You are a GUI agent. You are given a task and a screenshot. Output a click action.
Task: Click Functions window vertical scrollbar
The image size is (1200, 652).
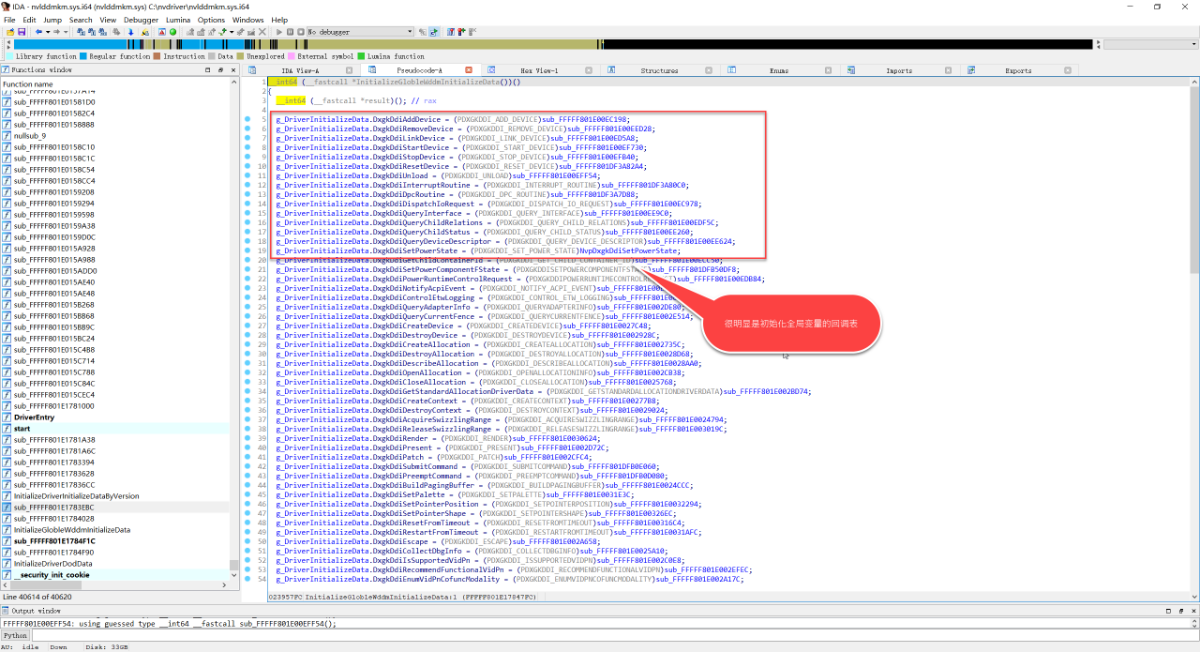(x=235, y=330)
